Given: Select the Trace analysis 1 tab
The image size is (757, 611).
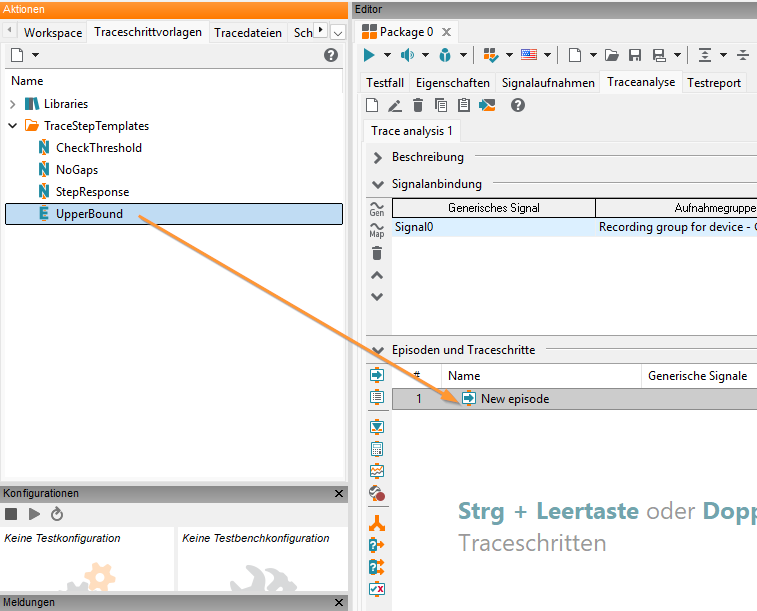Looking at the screenshot, I should coord(412,131).
